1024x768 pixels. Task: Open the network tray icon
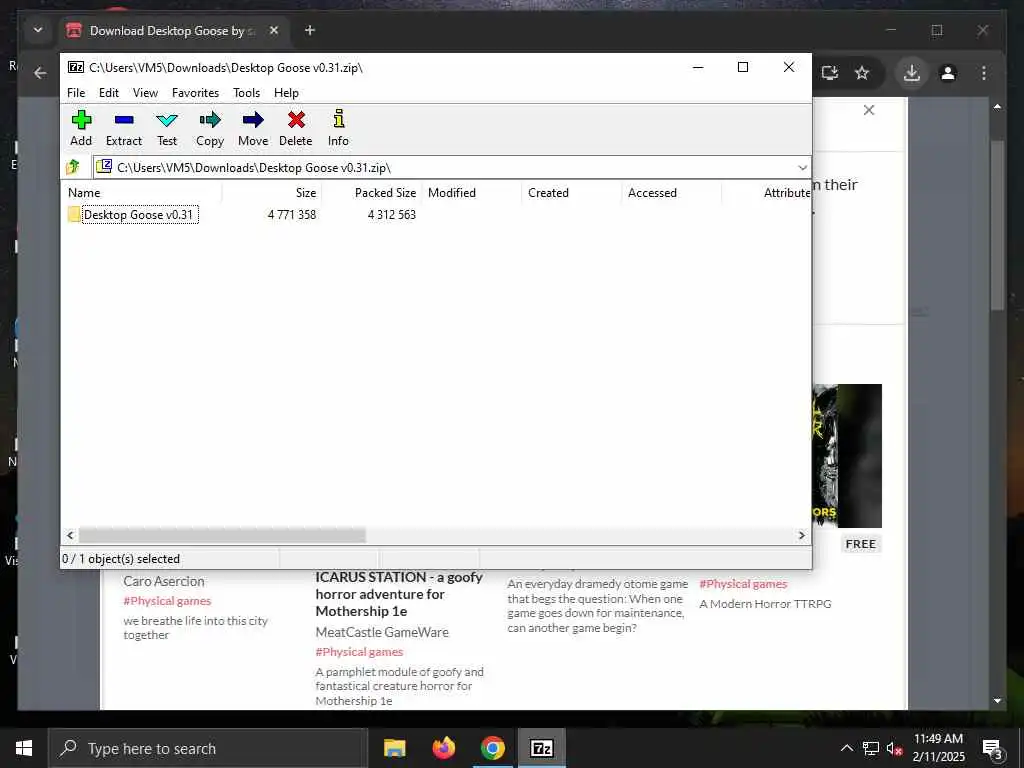coord(871,748)
